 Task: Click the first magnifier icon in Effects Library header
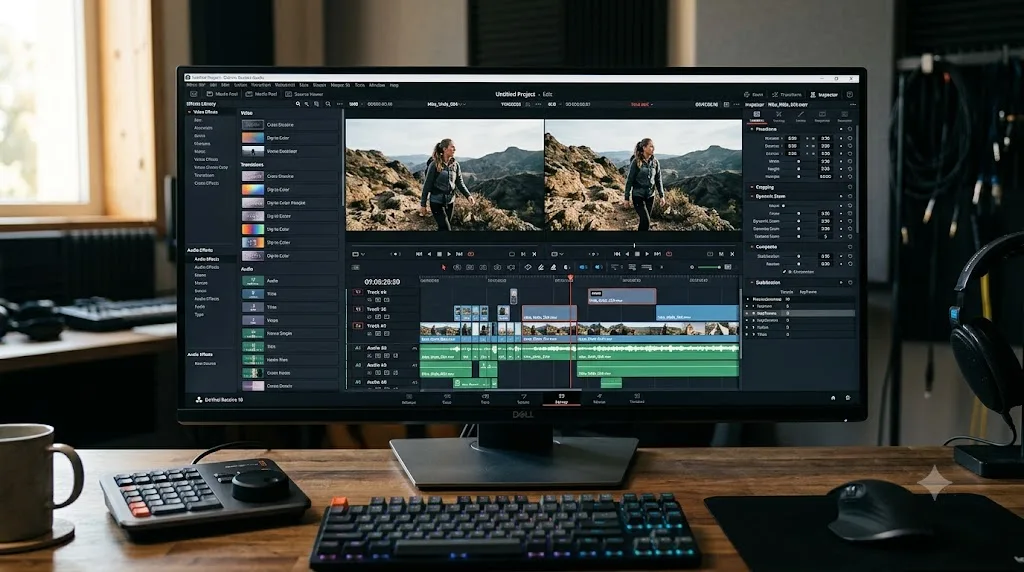point(298,104)
